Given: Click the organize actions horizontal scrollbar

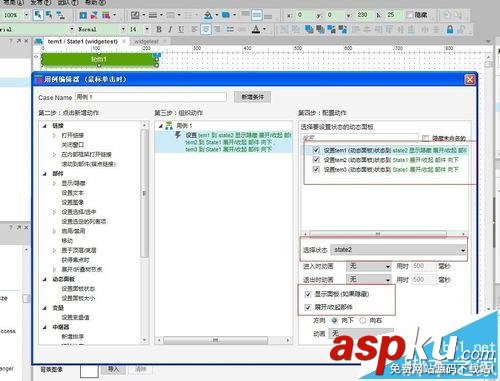Looking at the screenshot, I should click(215, 340).
